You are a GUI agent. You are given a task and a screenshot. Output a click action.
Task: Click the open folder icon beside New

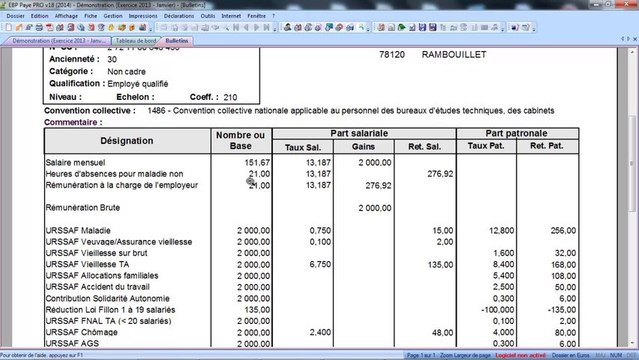click(x=19, y=27)
